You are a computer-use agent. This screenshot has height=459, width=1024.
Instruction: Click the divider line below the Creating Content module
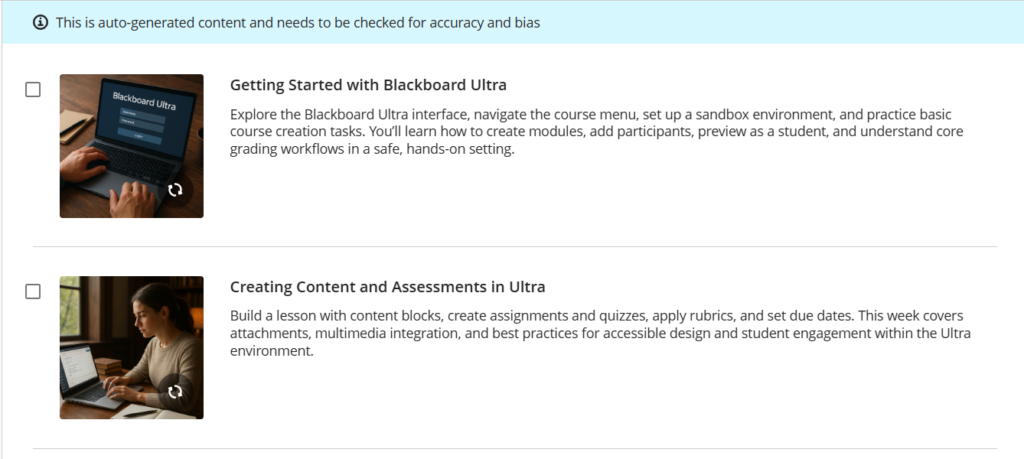coord(515,449)
